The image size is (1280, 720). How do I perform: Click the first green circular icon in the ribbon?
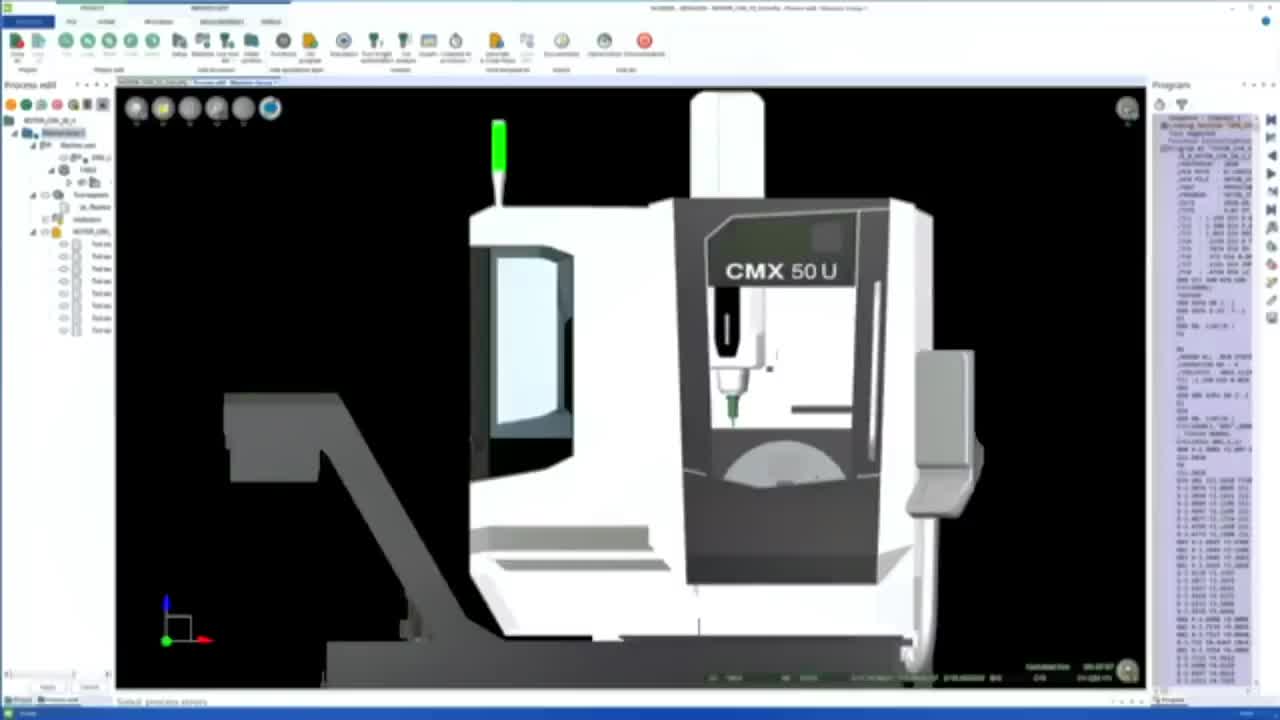[x=65, y=41]
